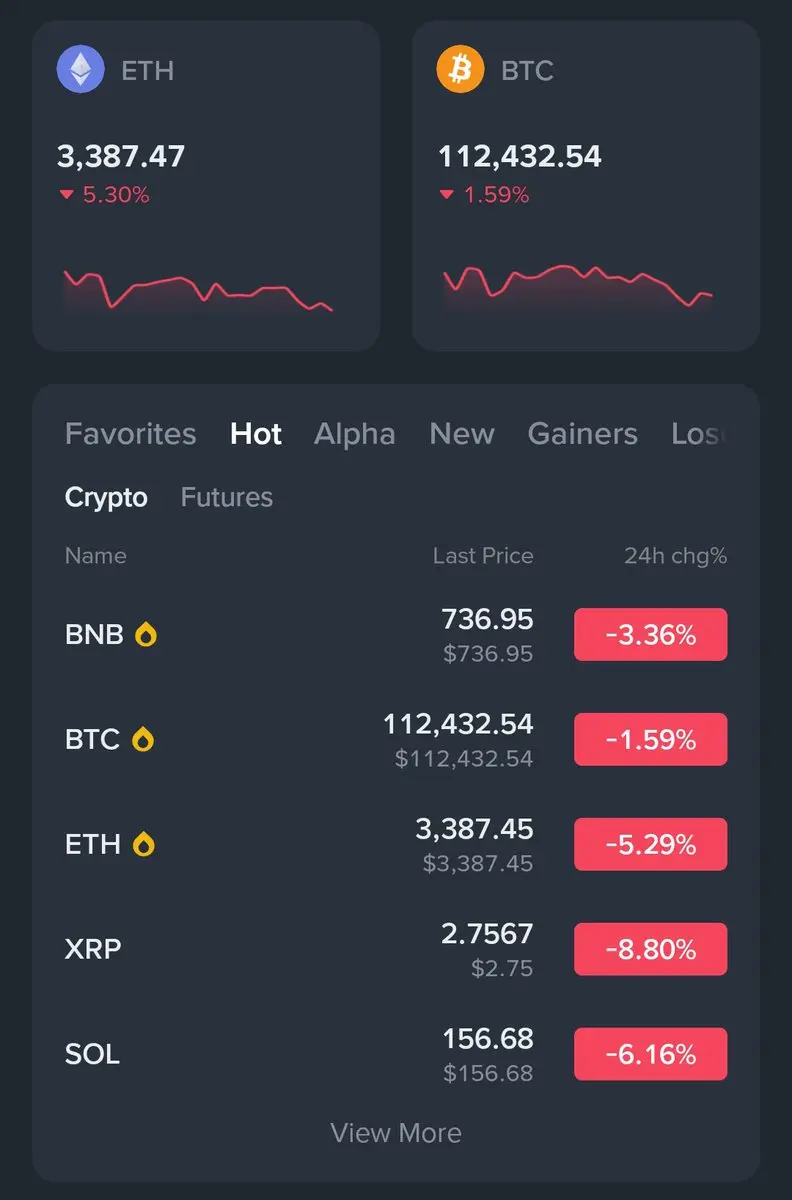792x1200 pixels.
Task: Tap the flame icon beside ETH row
Action: coord(146,844)
